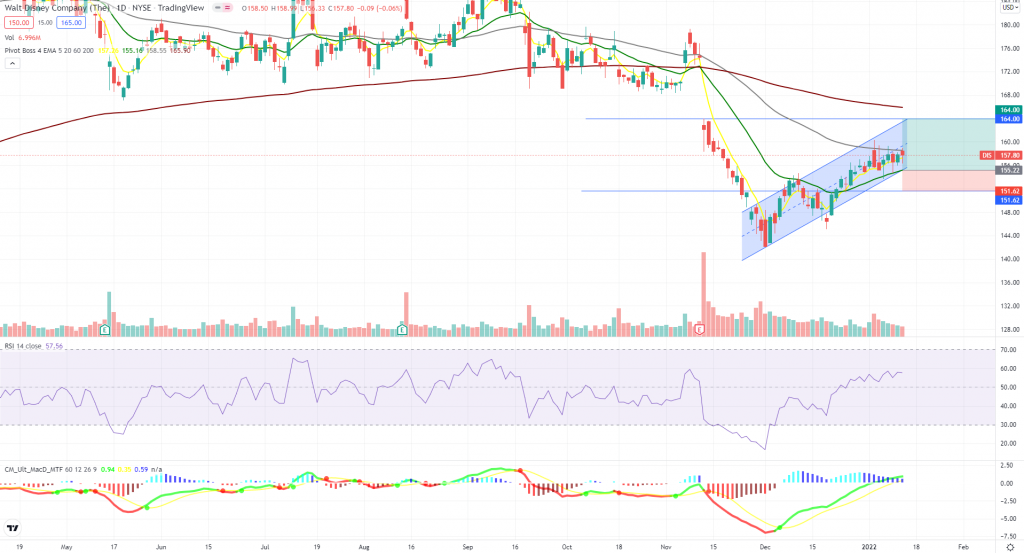Select the blue parallel channel drawing
This screenshot has height=553, width=1024.
[x=824, y=191]
